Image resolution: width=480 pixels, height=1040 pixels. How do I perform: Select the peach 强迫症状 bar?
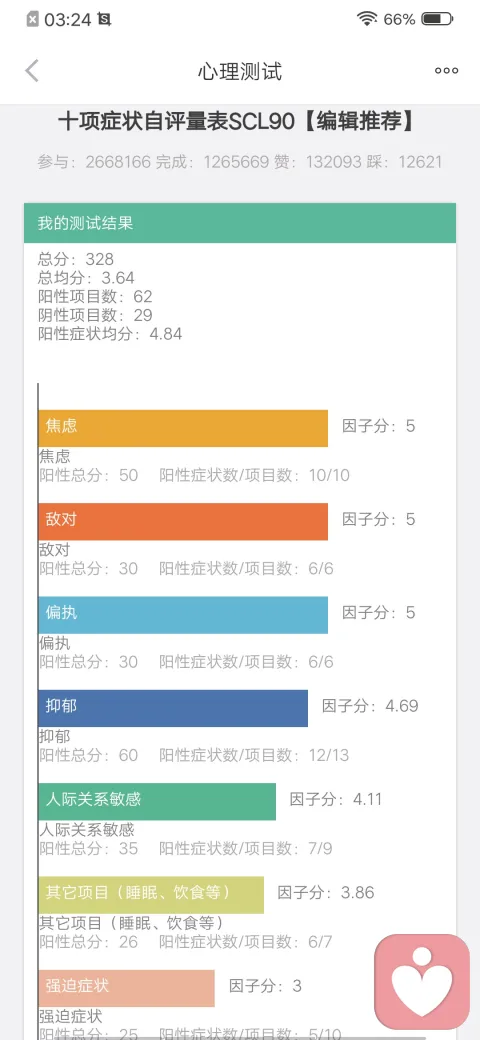(x=127, y=988)
